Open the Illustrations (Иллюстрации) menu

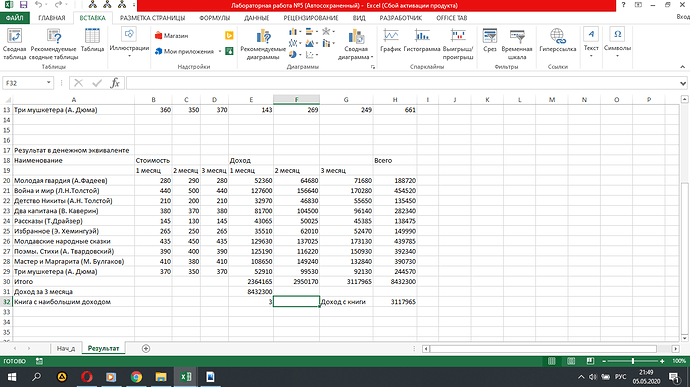(x=129, y=43)
